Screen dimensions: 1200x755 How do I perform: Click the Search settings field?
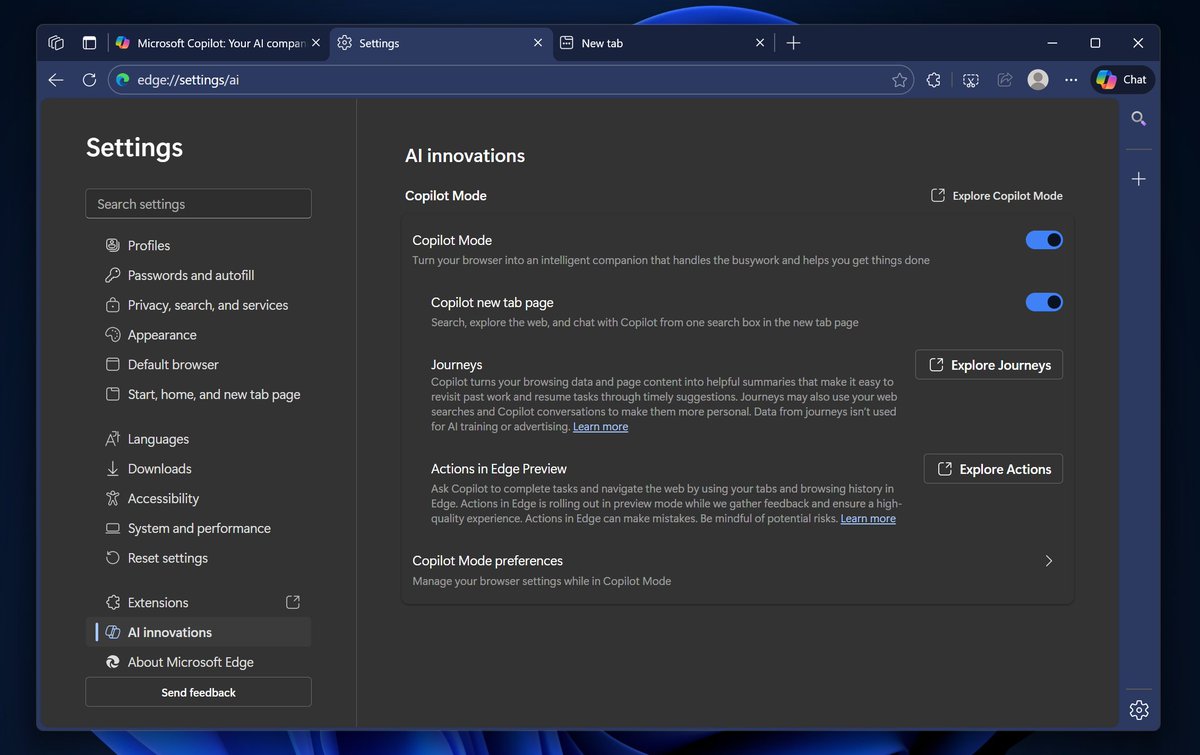click(x=198, y=204)
